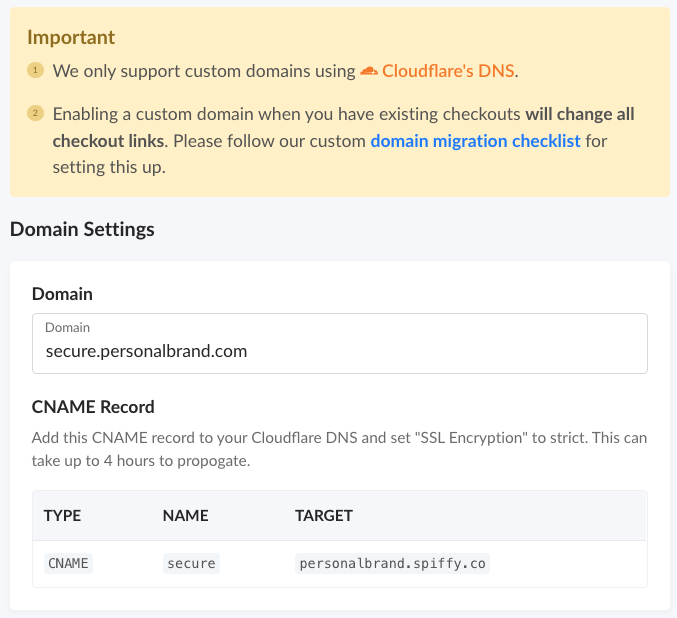677x618 pixels.
Task: Select the secure name code value
Action: 191,564
